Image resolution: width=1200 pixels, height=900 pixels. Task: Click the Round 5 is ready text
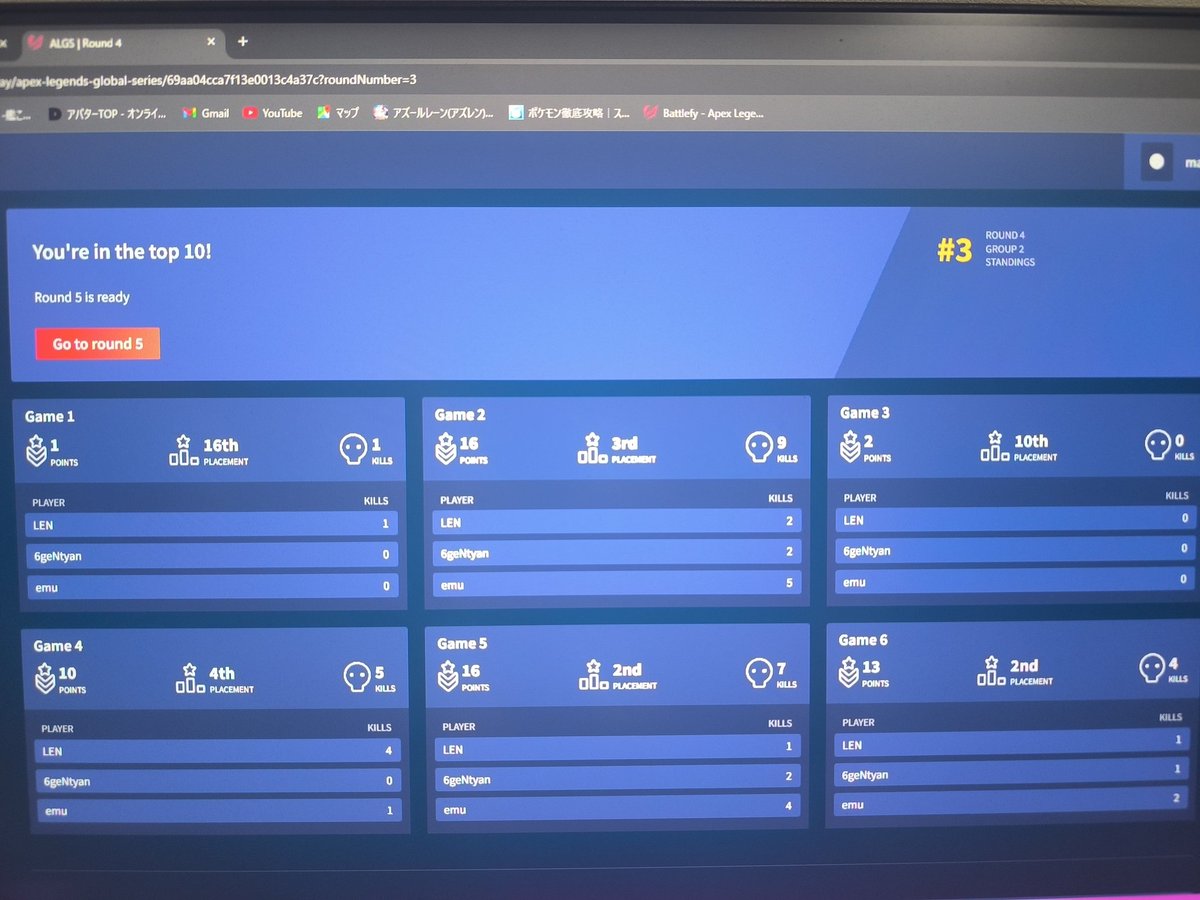pyautogui.click(x=82, y=297)
